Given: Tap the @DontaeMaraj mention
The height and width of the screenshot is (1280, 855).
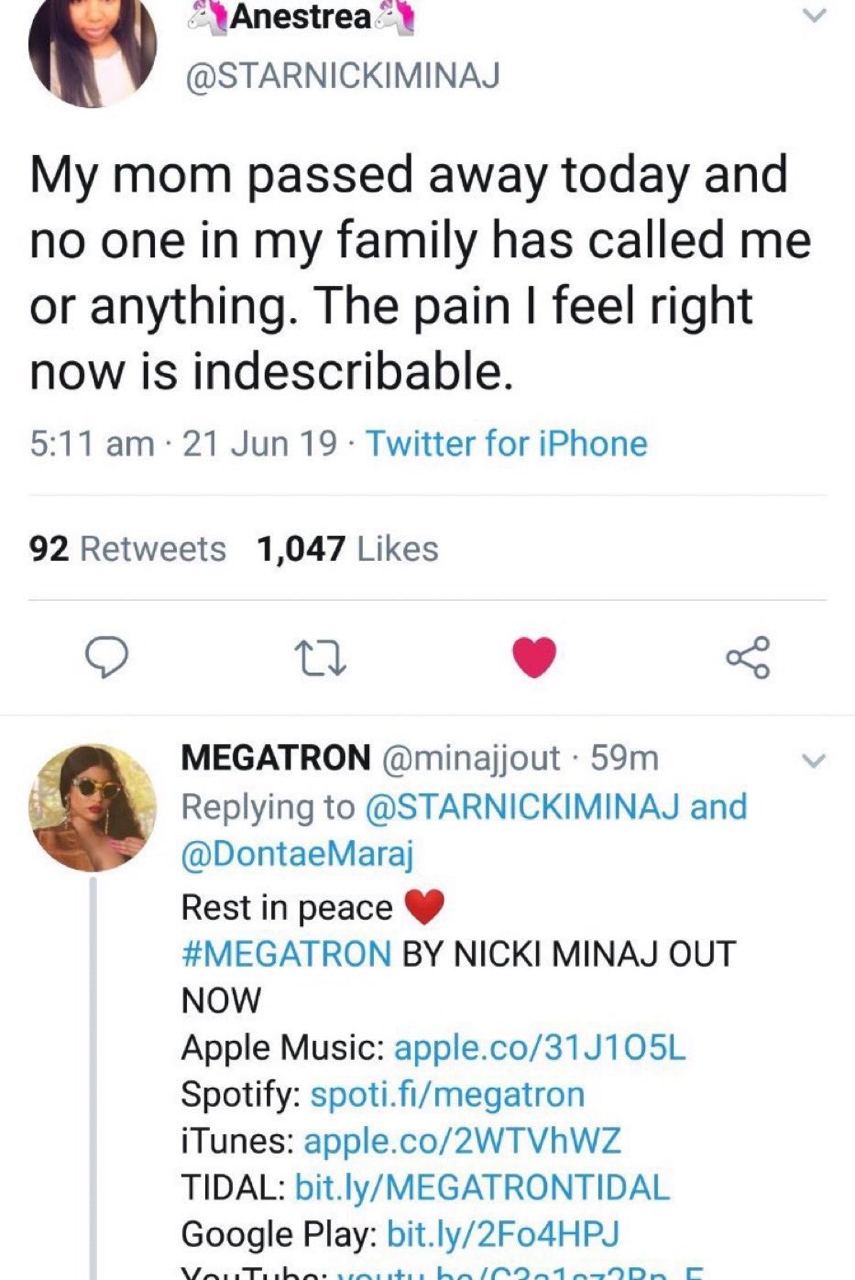Looking at the screenshot, I should coord(296,855).
